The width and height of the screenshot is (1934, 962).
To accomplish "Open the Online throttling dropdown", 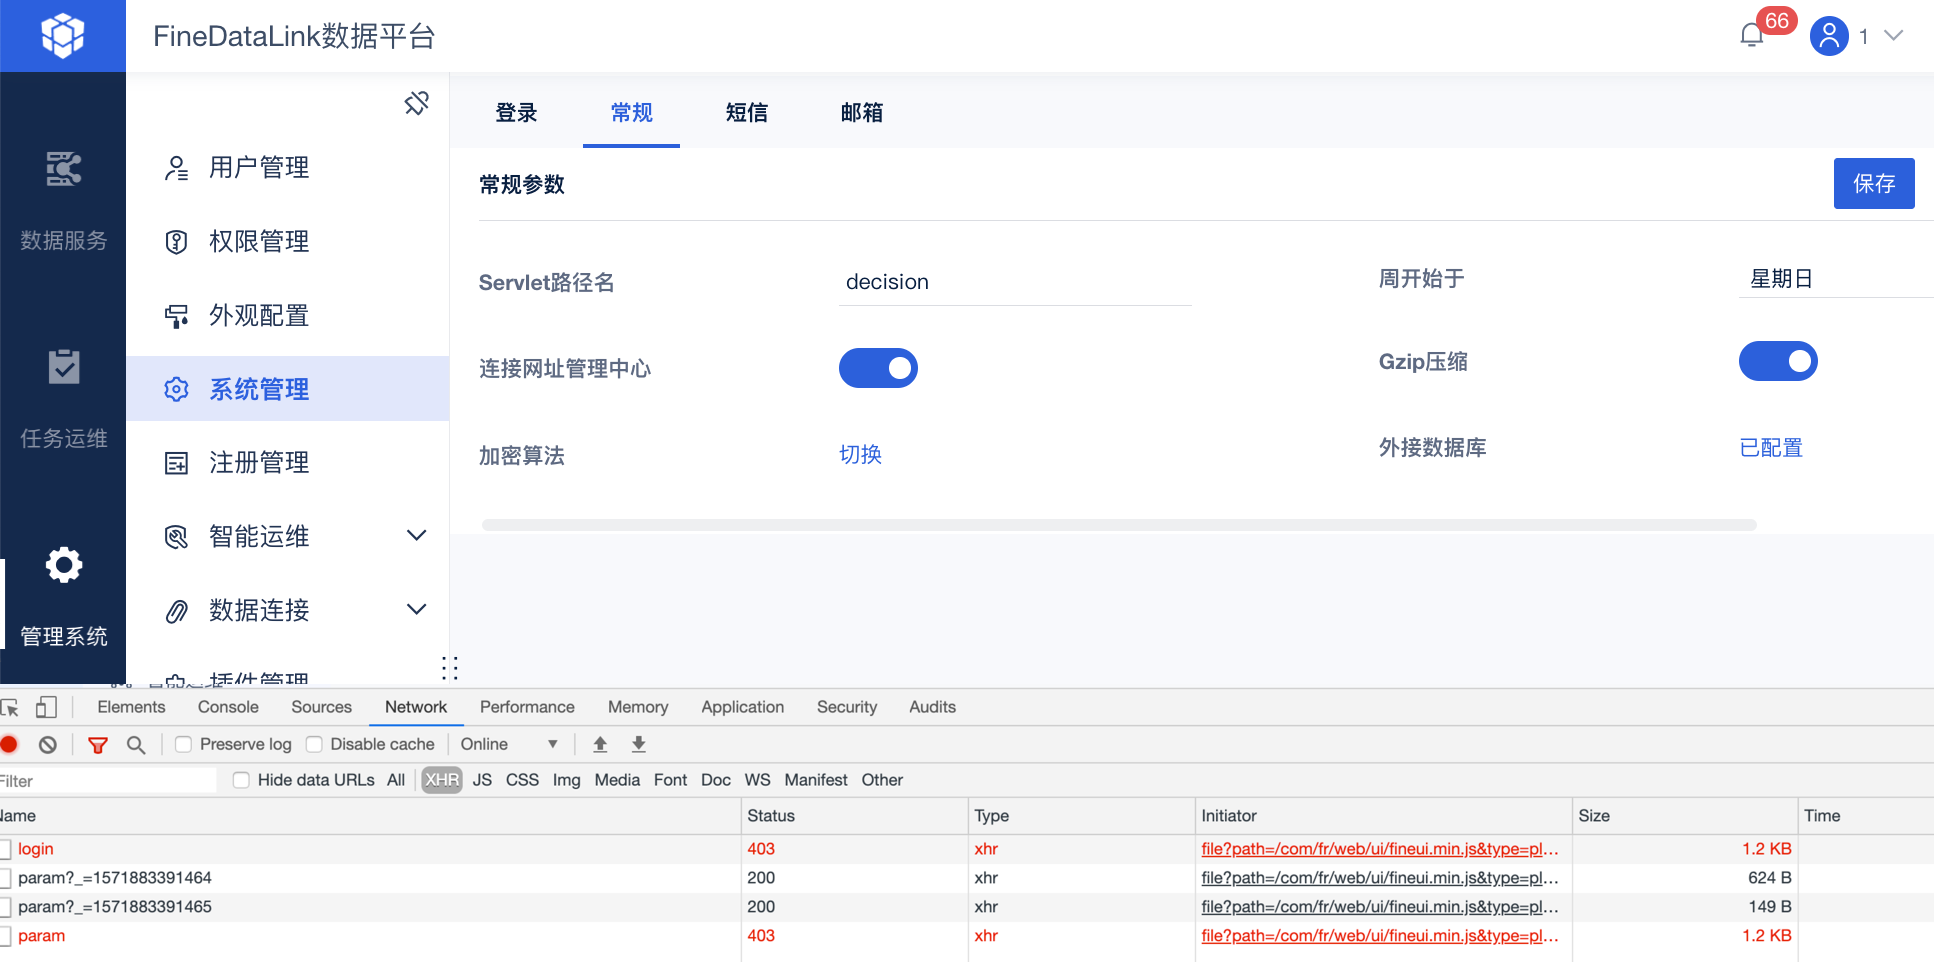I will [x=508, y=744].
